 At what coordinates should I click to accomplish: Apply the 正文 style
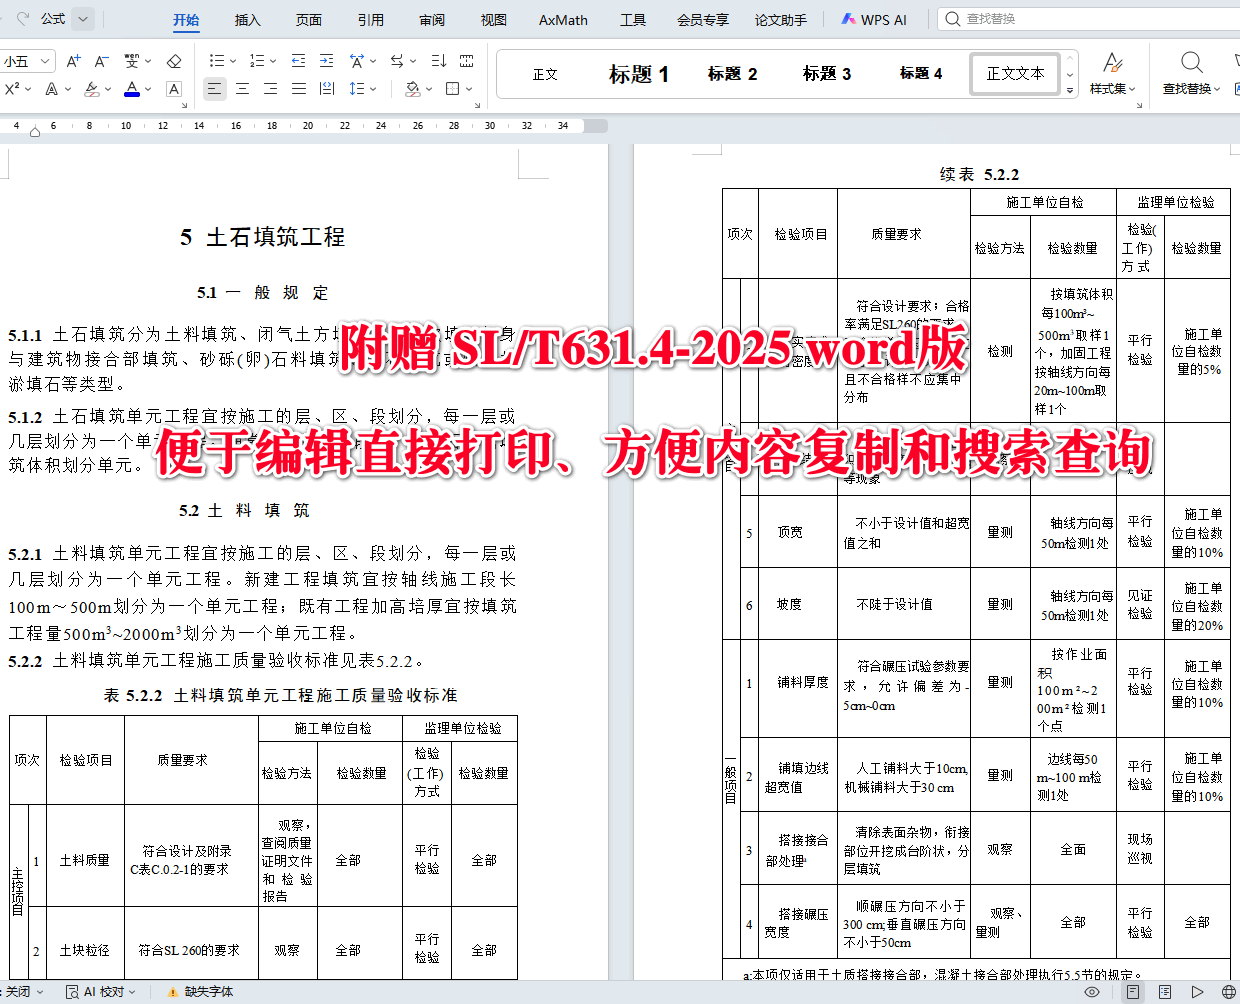coord(545,74)
